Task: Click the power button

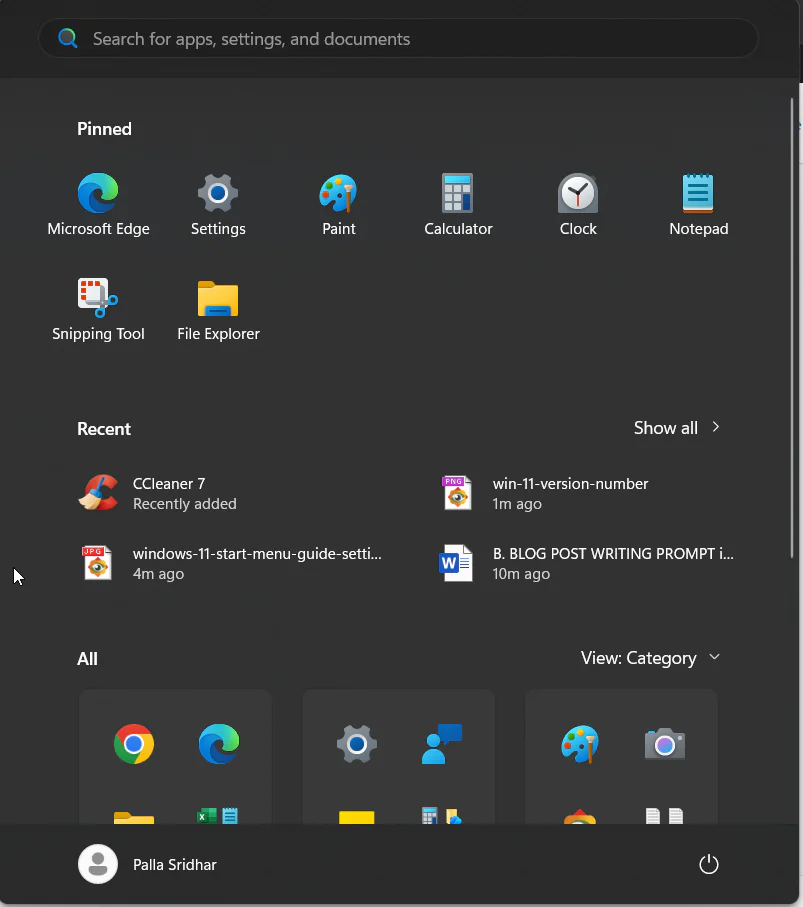Action: pos(709,864)
